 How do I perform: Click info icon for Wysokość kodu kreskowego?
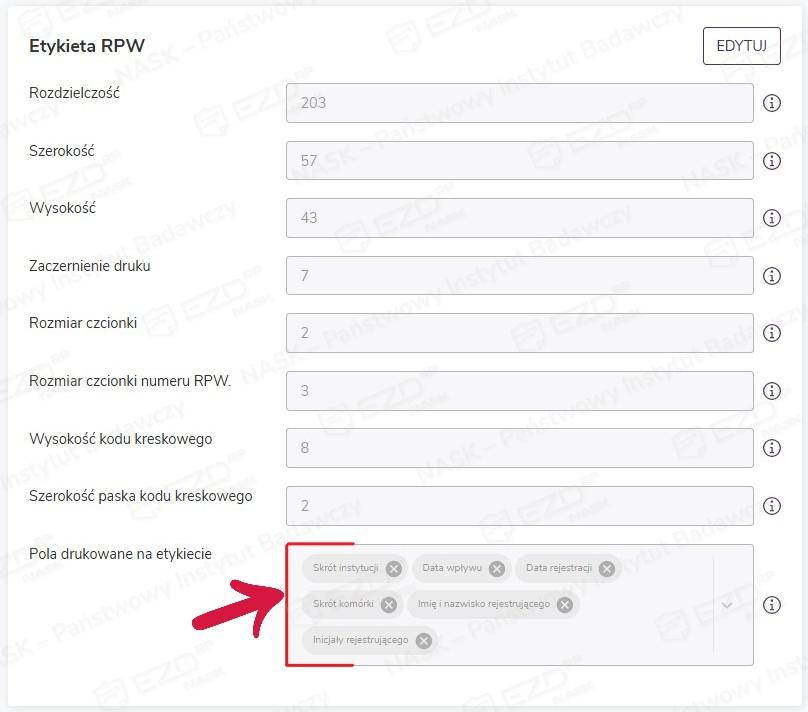[771, 448]
